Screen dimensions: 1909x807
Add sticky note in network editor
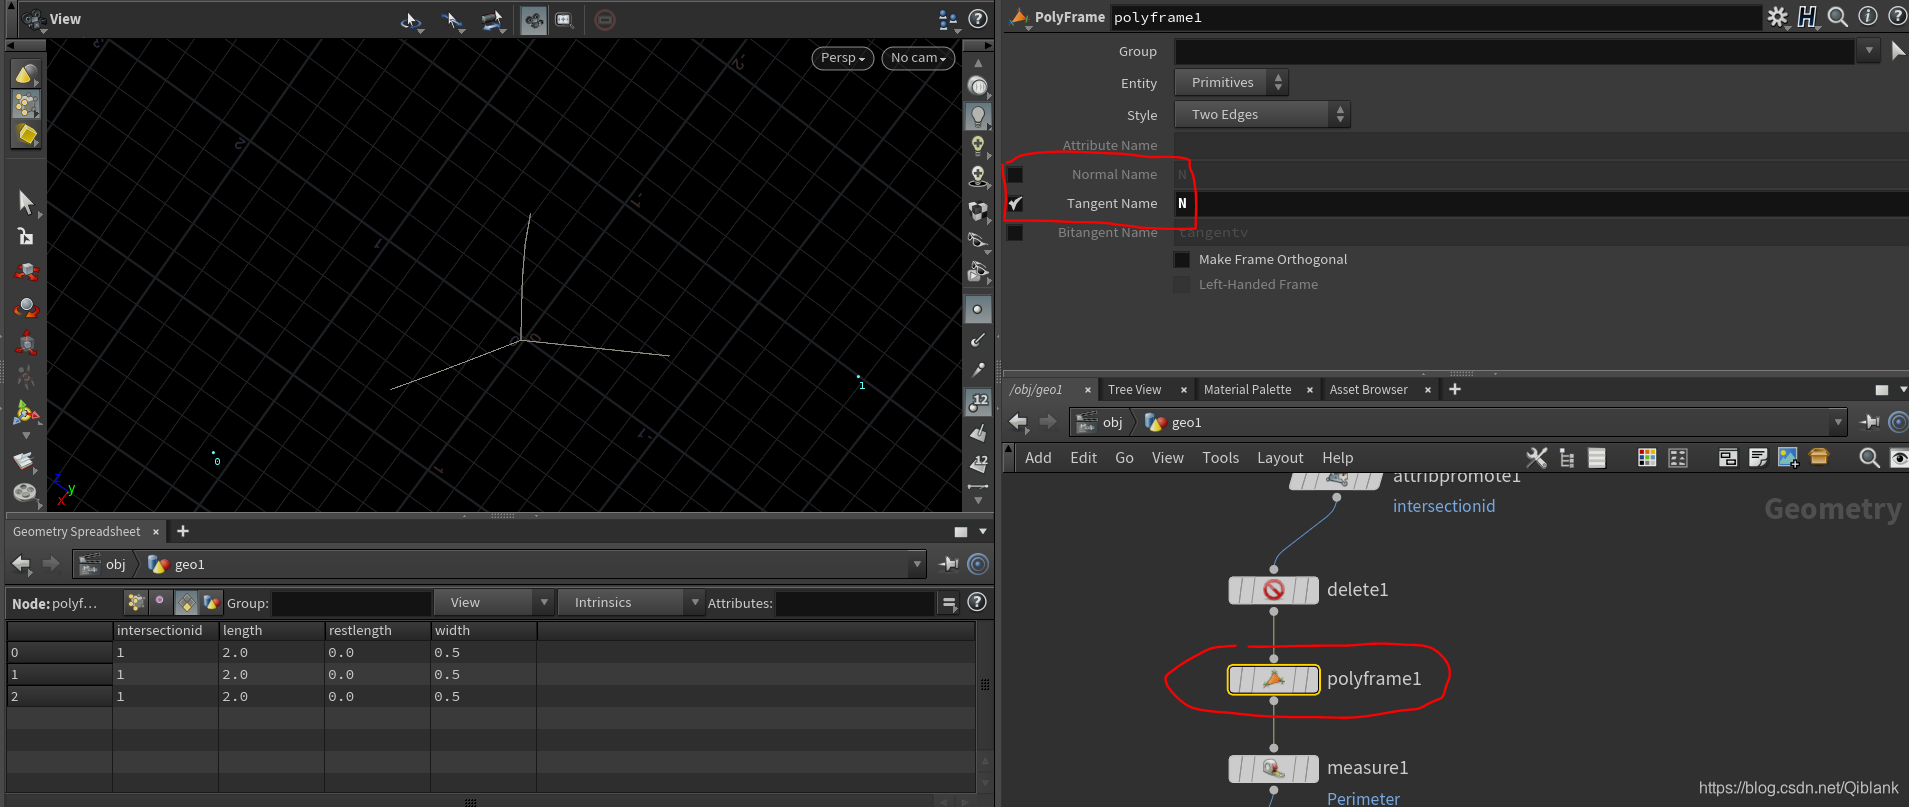point(1758,458)
